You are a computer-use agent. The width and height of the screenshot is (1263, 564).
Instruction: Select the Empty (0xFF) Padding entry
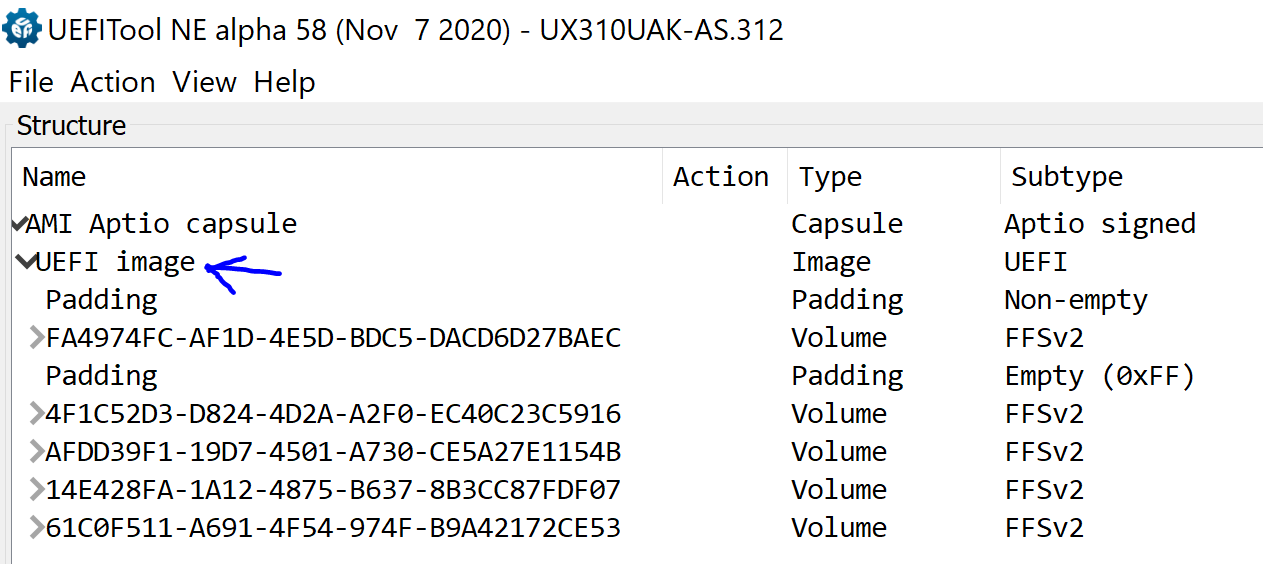[x=101, y=376]
